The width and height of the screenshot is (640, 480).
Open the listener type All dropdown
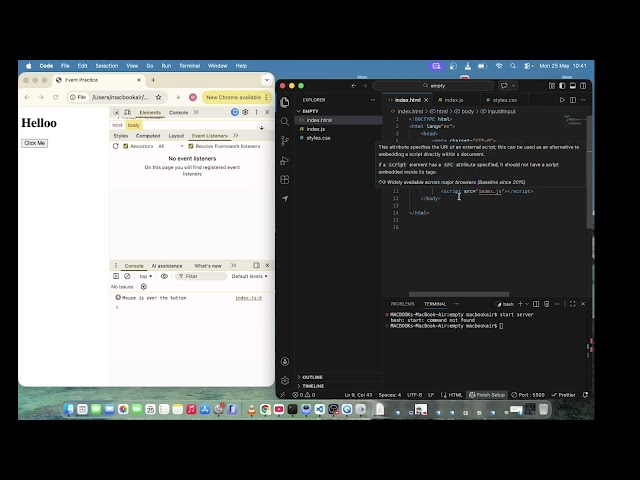coord(171,146)
